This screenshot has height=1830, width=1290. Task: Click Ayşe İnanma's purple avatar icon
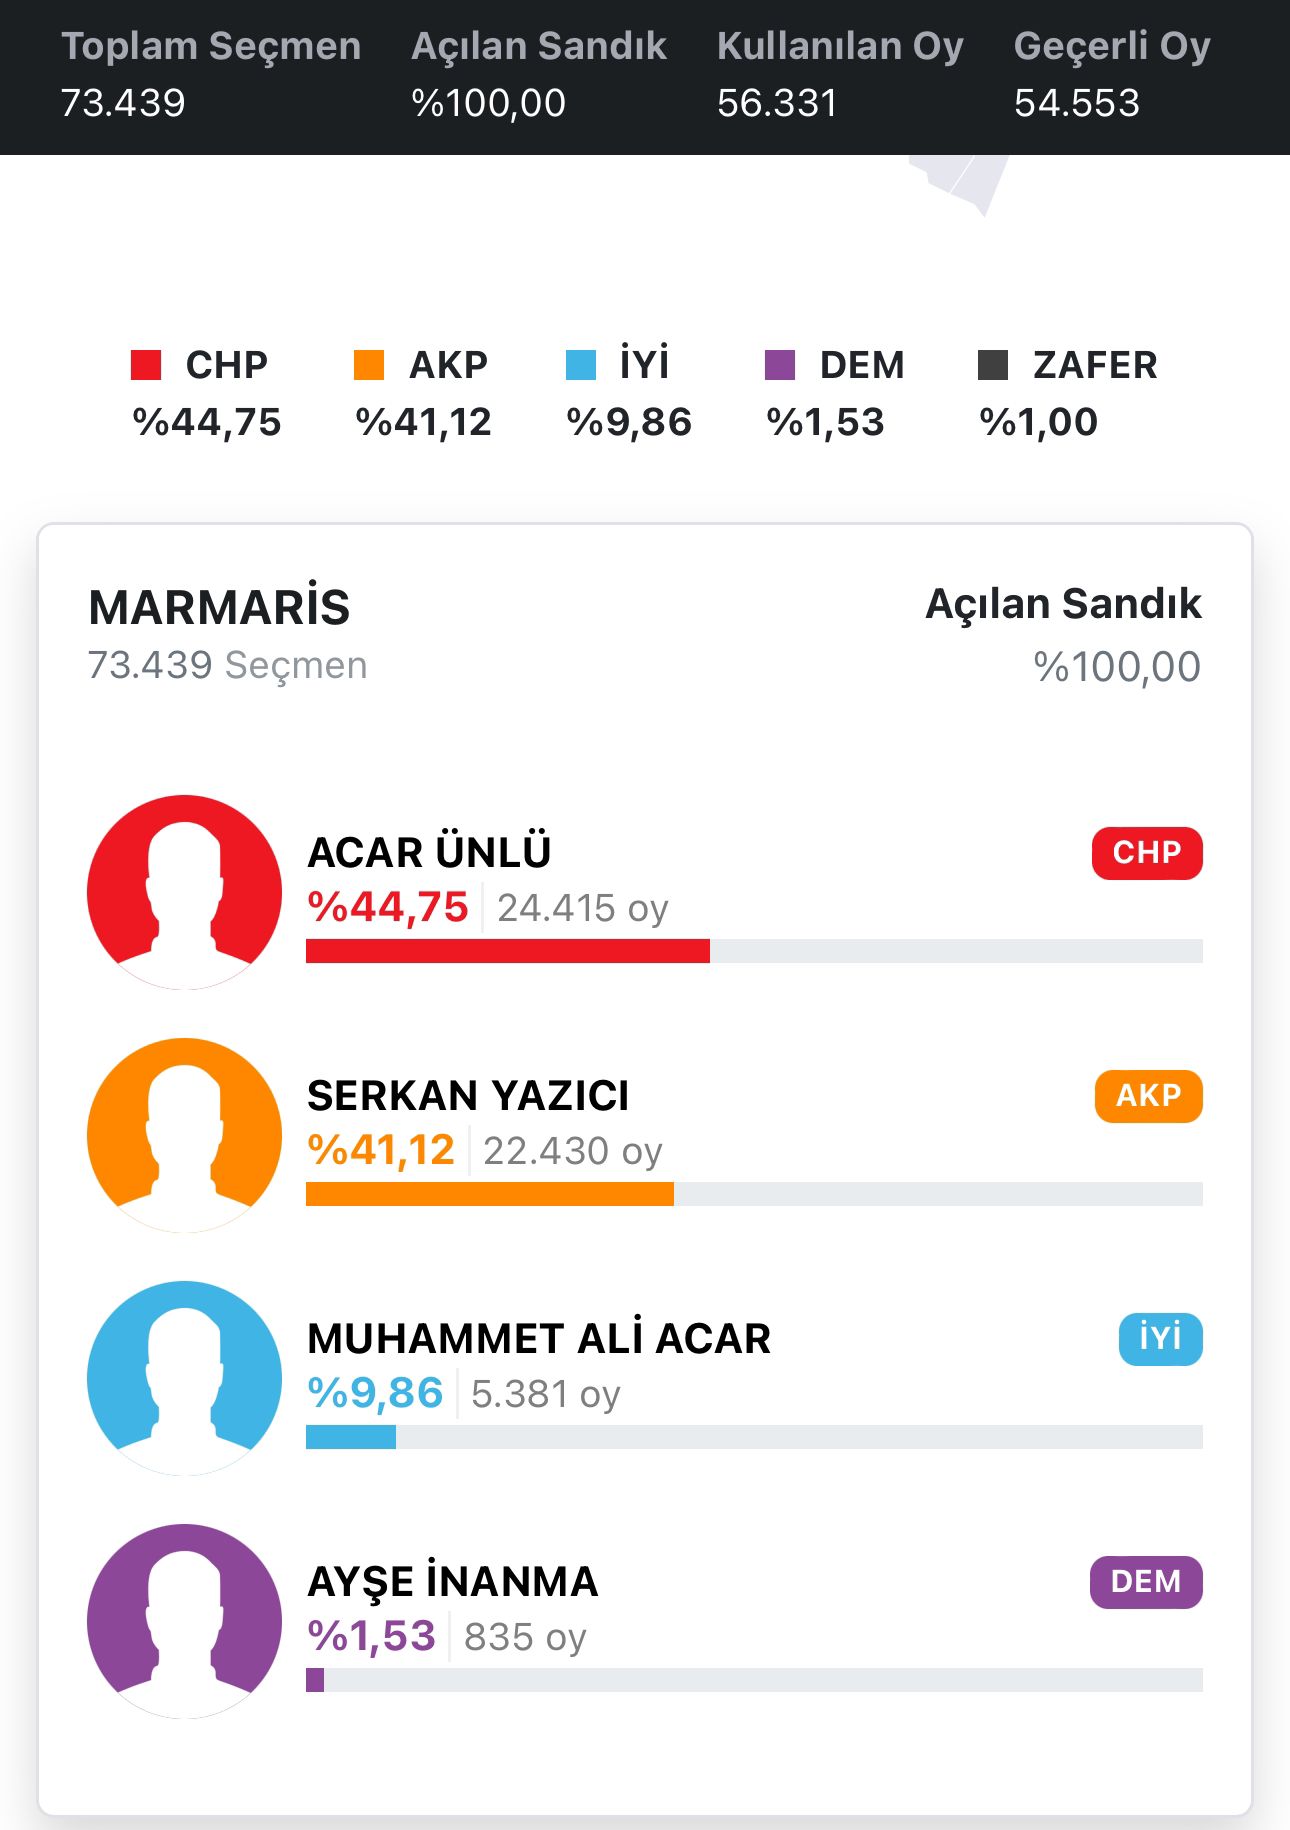pyautogui.click(x=185, y=1621)
